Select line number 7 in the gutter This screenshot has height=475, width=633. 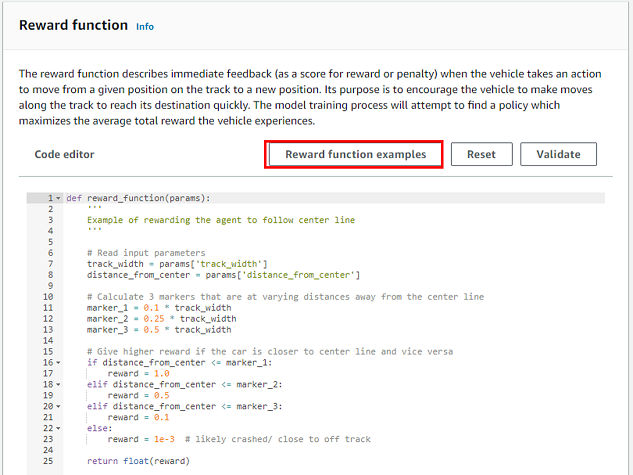point(49,264)
